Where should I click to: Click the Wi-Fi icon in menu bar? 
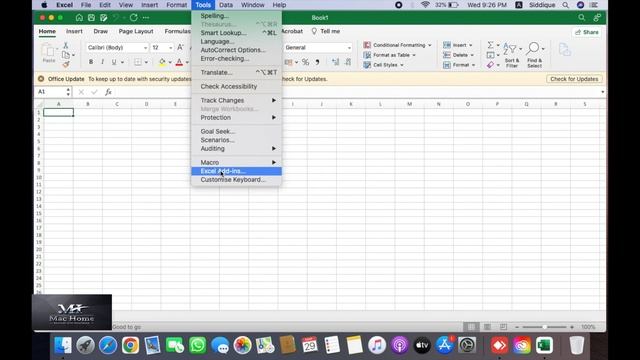(425, 5)
